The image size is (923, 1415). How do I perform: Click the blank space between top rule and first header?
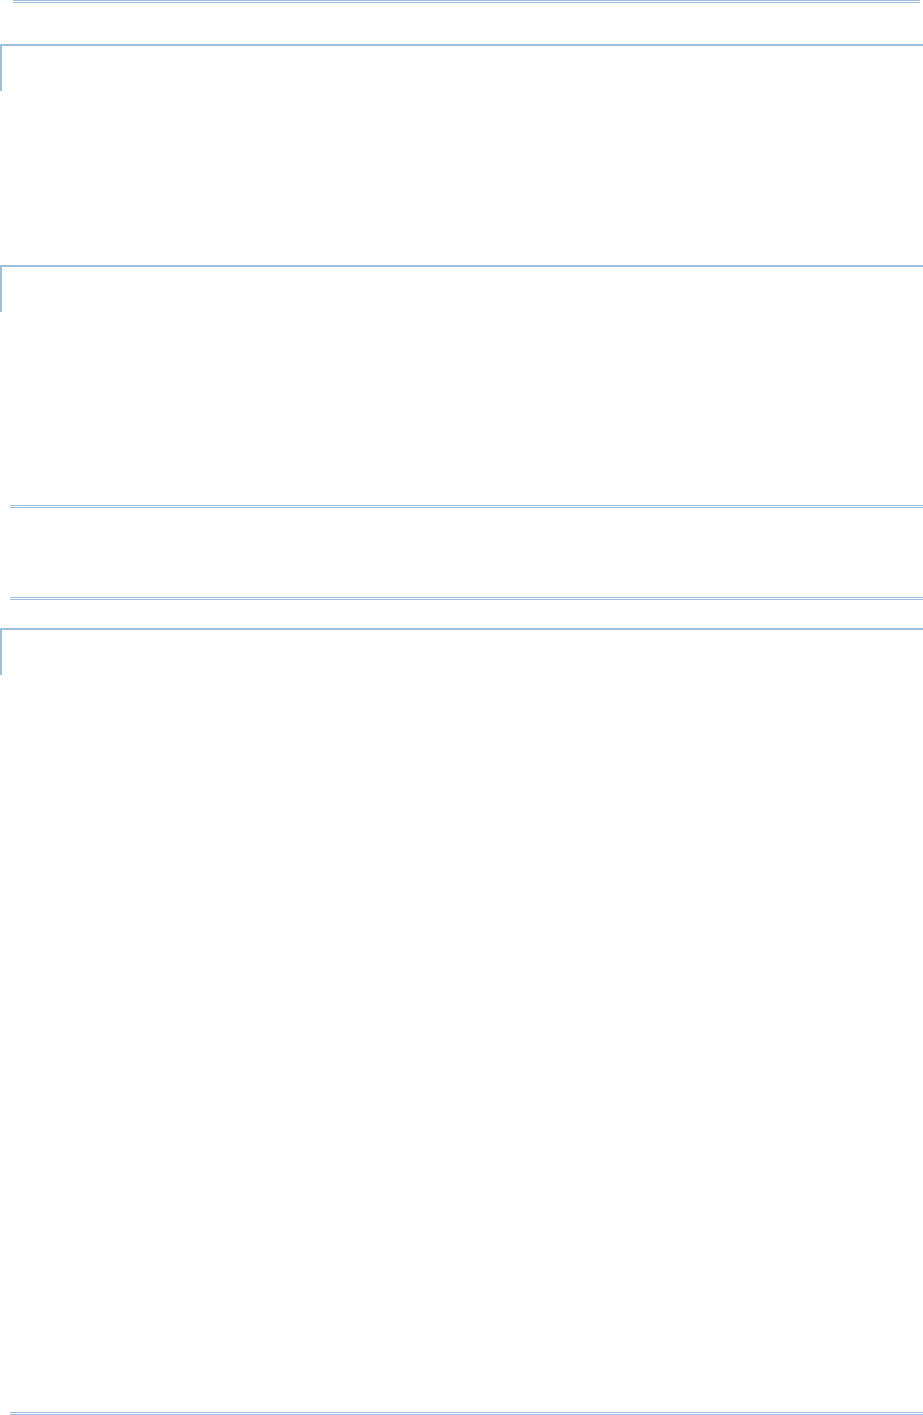(461, 24)
